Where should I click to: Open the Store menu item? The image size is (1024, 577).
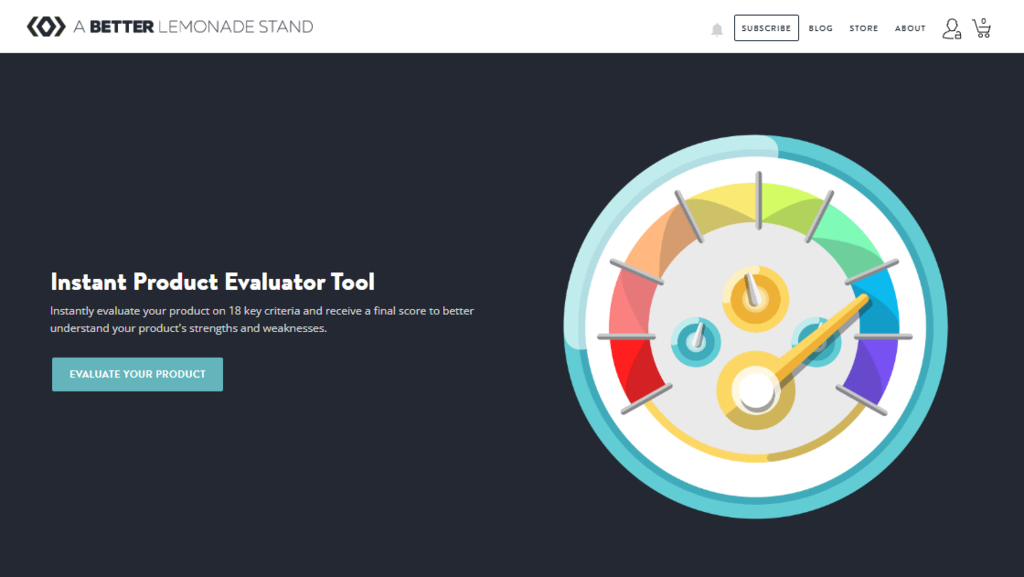point(863,28)
